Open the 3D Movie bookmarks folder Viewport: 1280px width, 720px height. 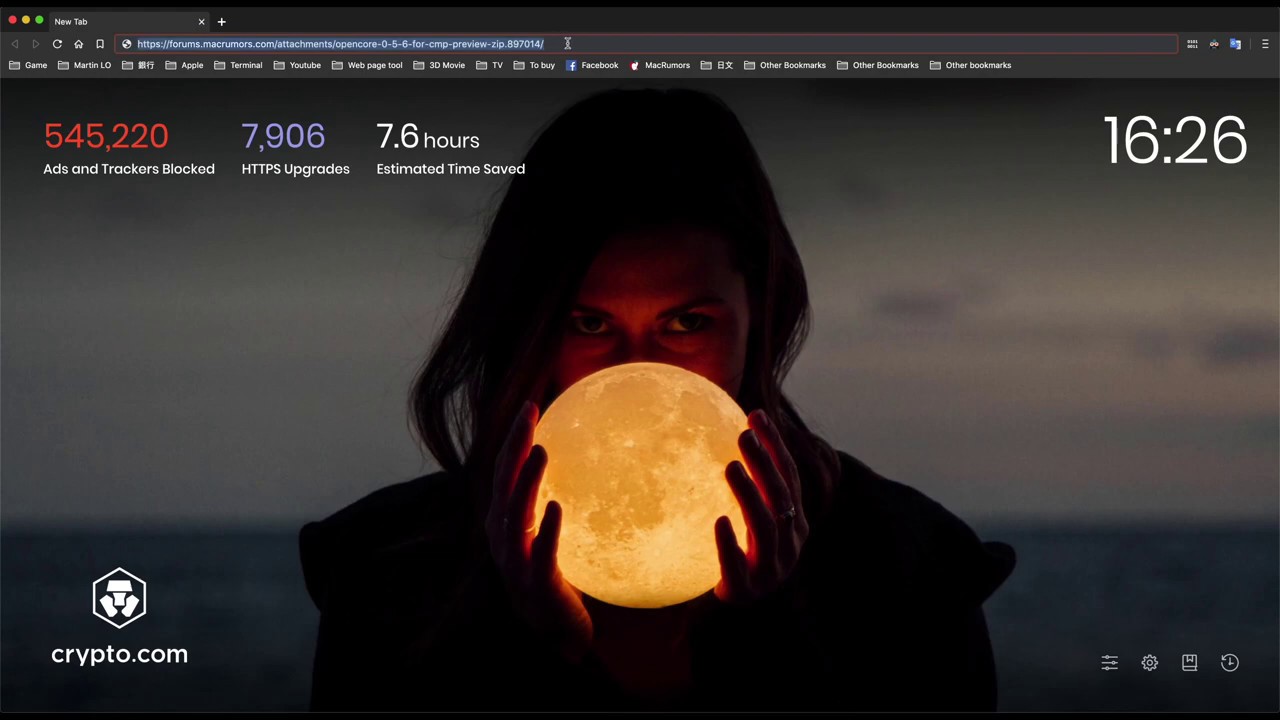point(439,65)
